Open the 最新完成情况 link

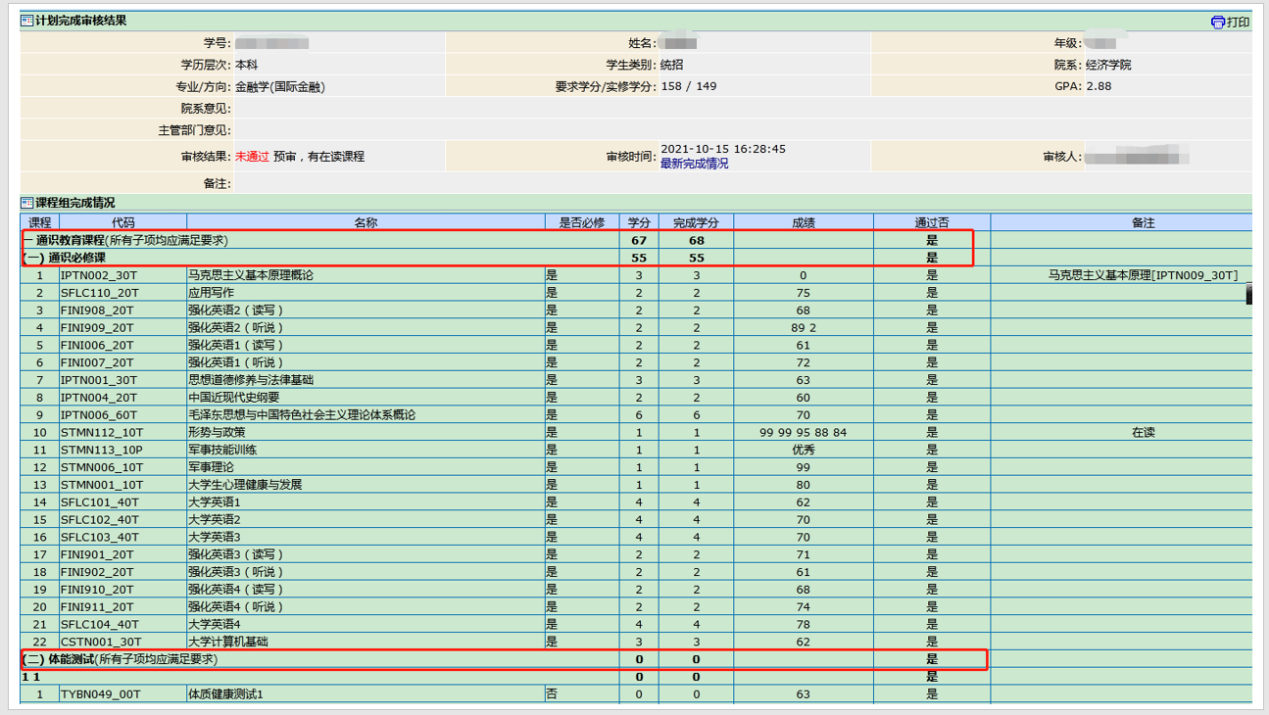point(694,164)
